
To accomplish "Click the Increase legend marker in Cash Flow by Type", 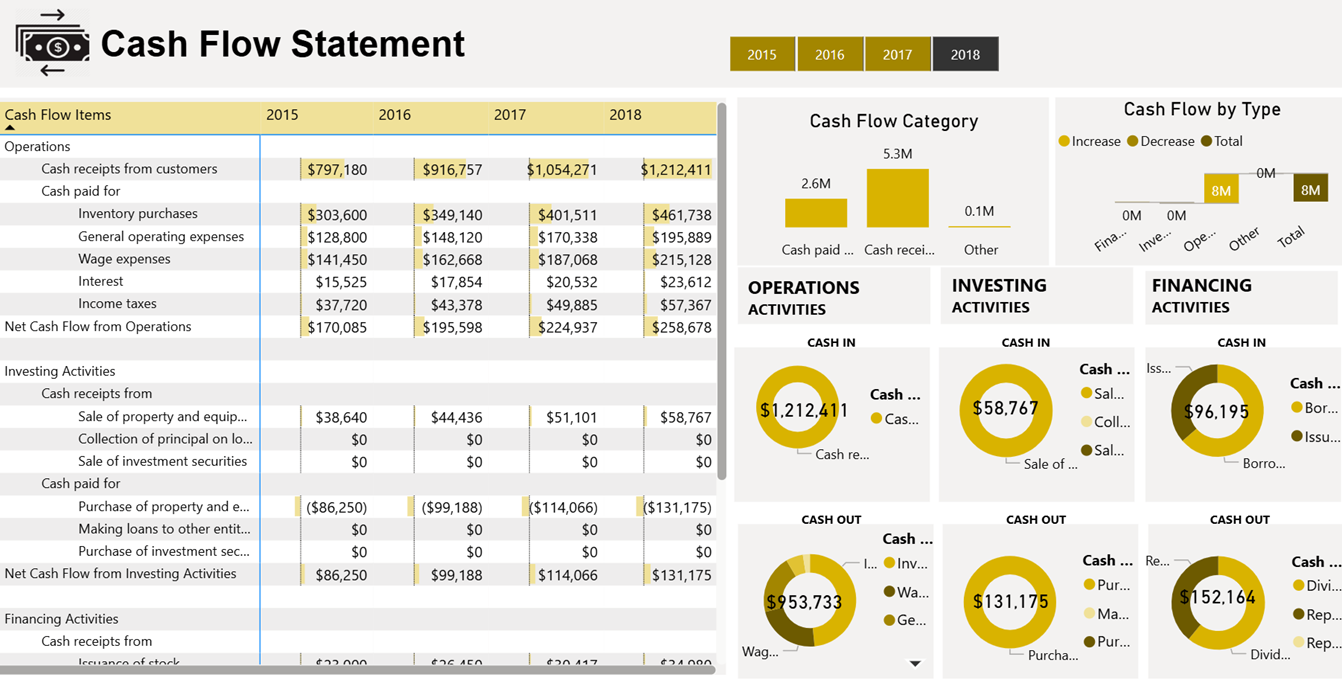I will 1063,141.
